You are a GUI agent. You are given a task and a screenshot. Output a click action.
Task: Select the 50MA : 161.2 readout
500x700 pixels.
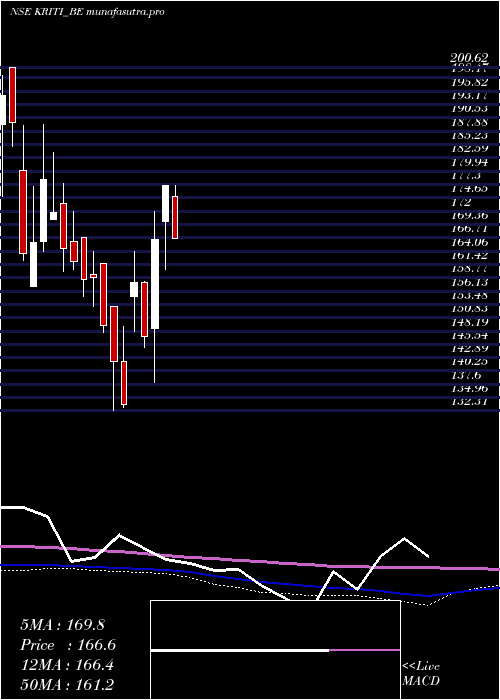69,686
